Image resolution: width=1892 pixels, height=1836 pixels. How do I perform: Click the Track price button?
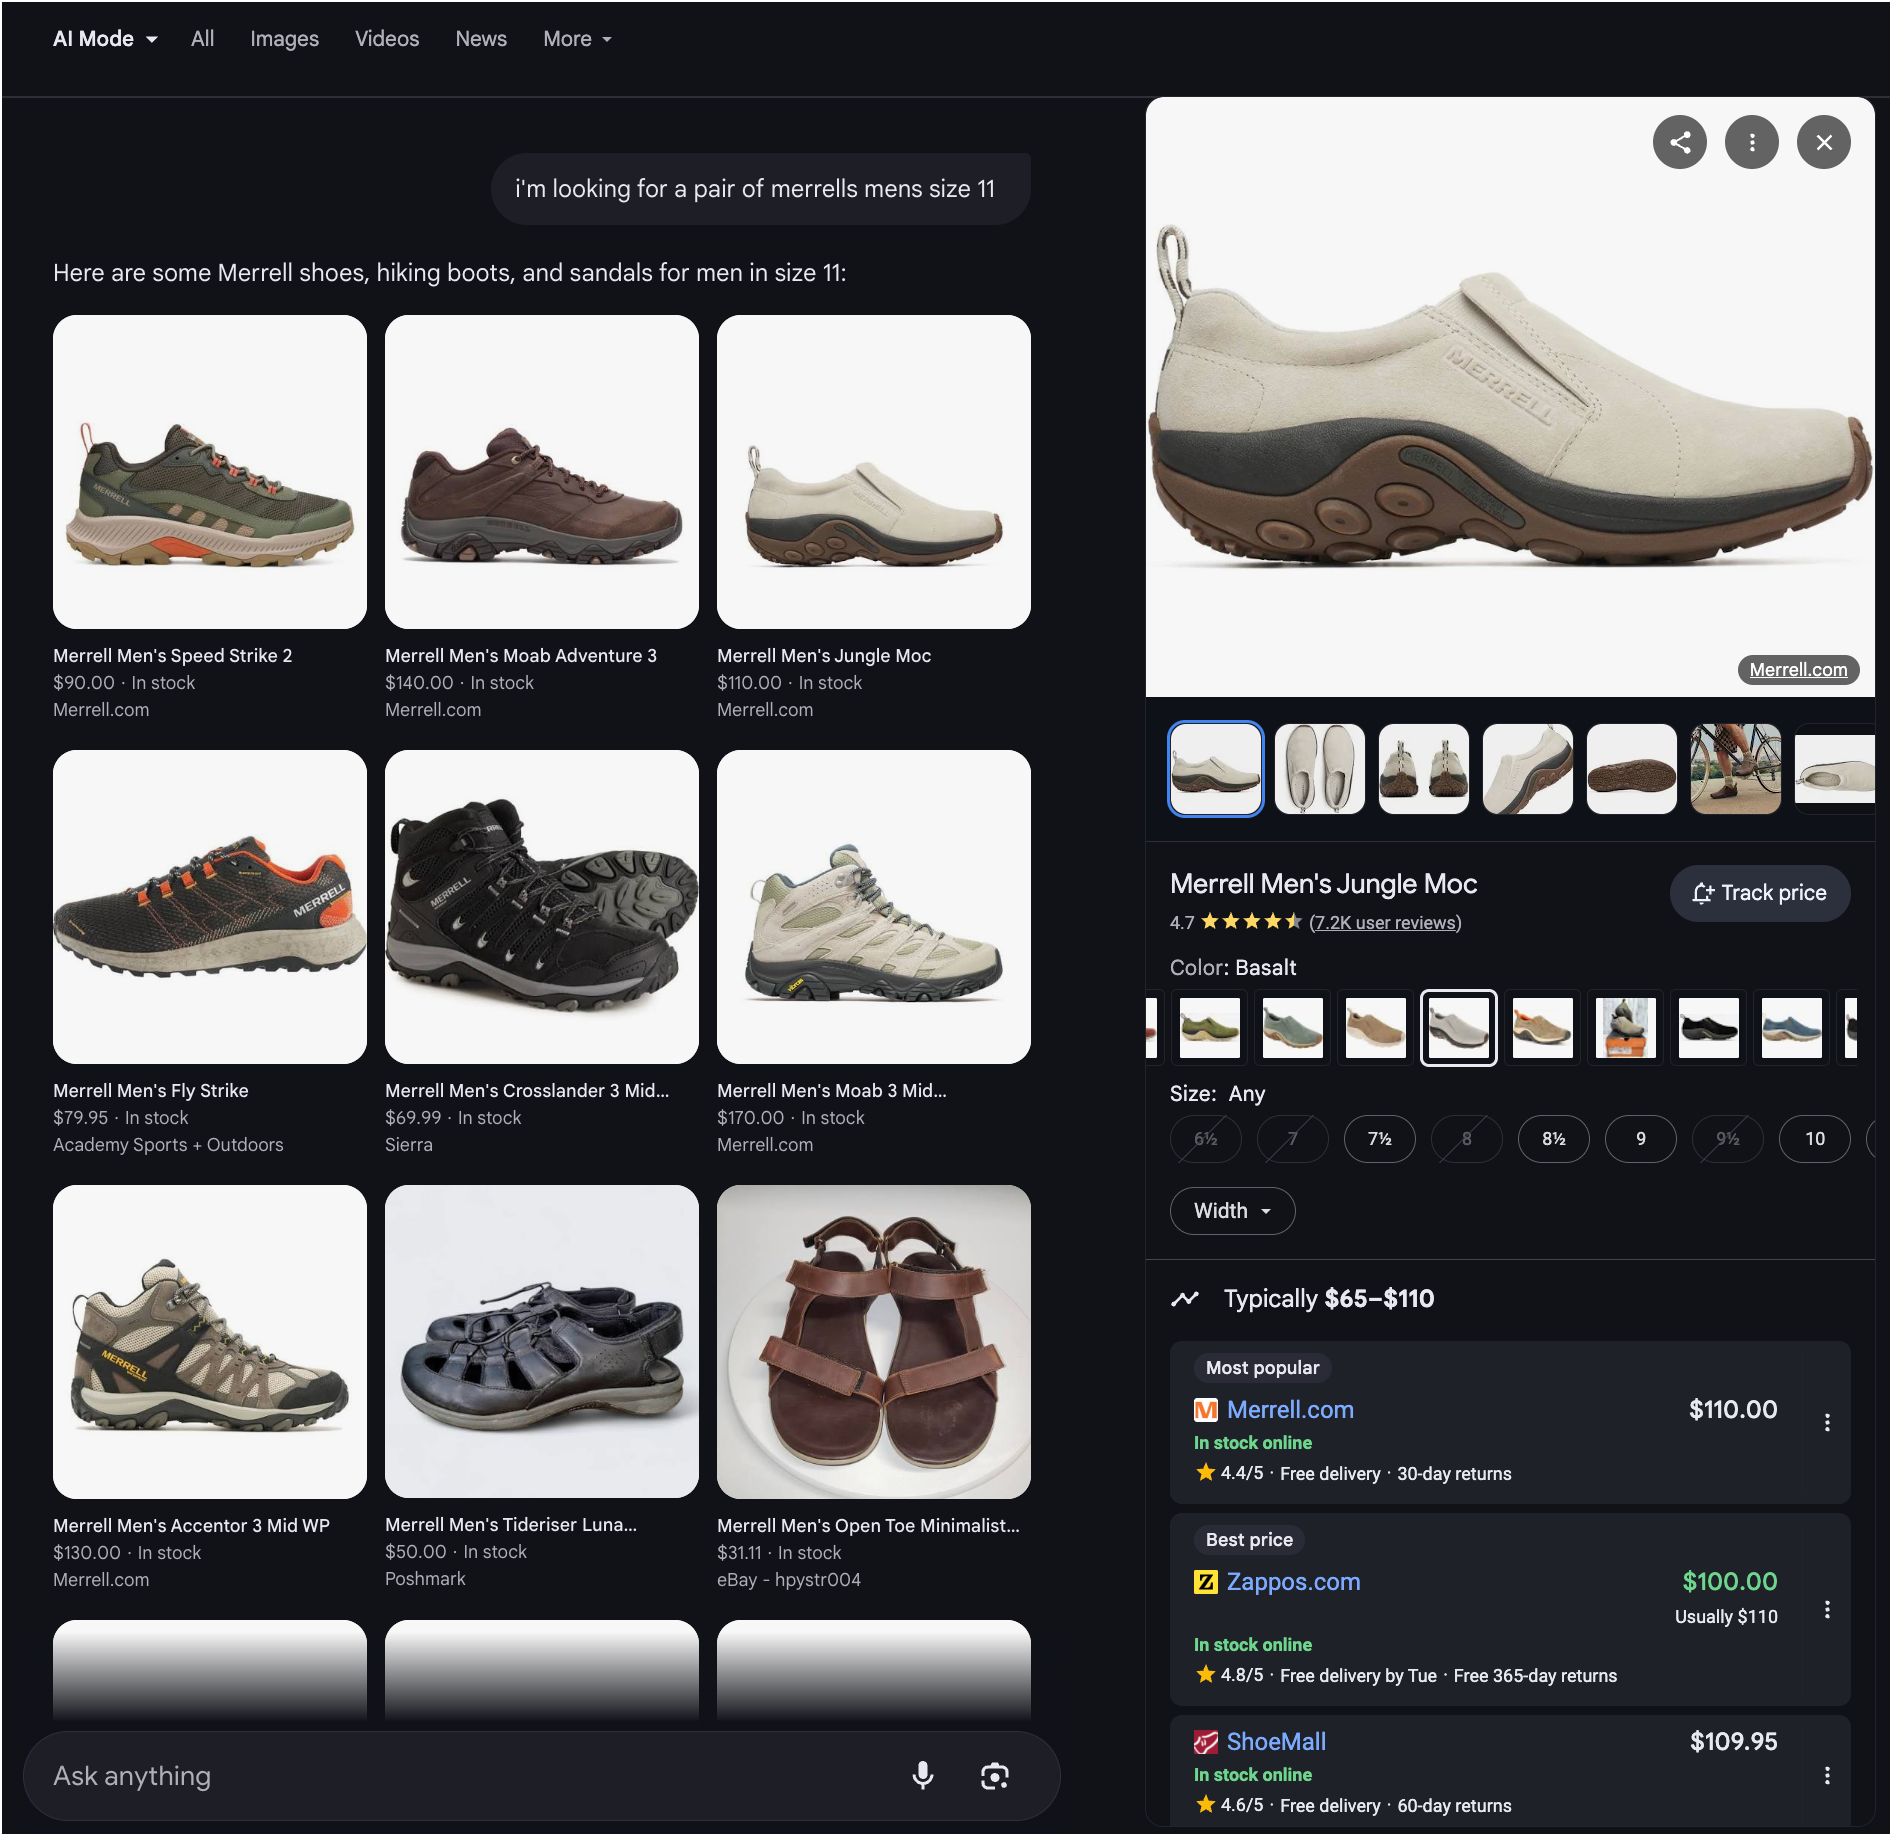pyautogui.click(x=1759, y=893)
